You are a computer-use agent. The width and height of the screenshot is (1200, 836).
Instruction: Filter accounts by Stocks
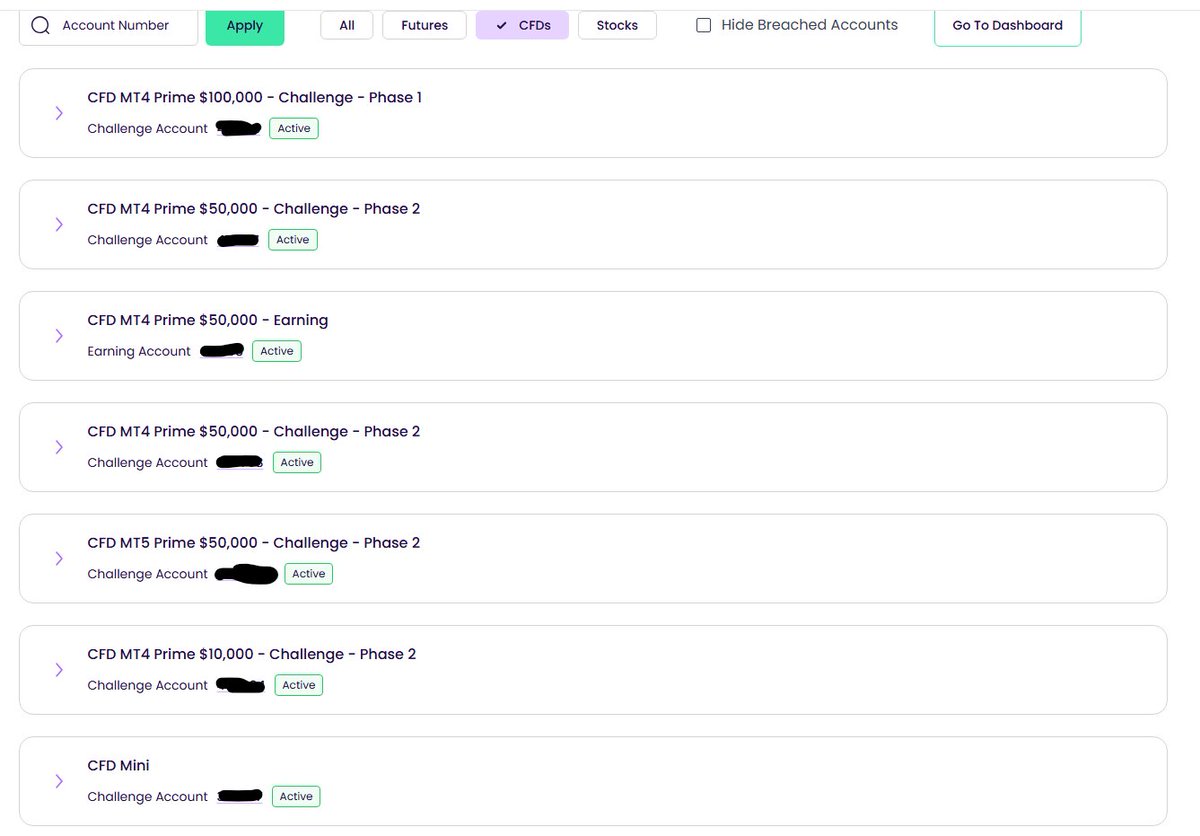[x=617, y=25]
